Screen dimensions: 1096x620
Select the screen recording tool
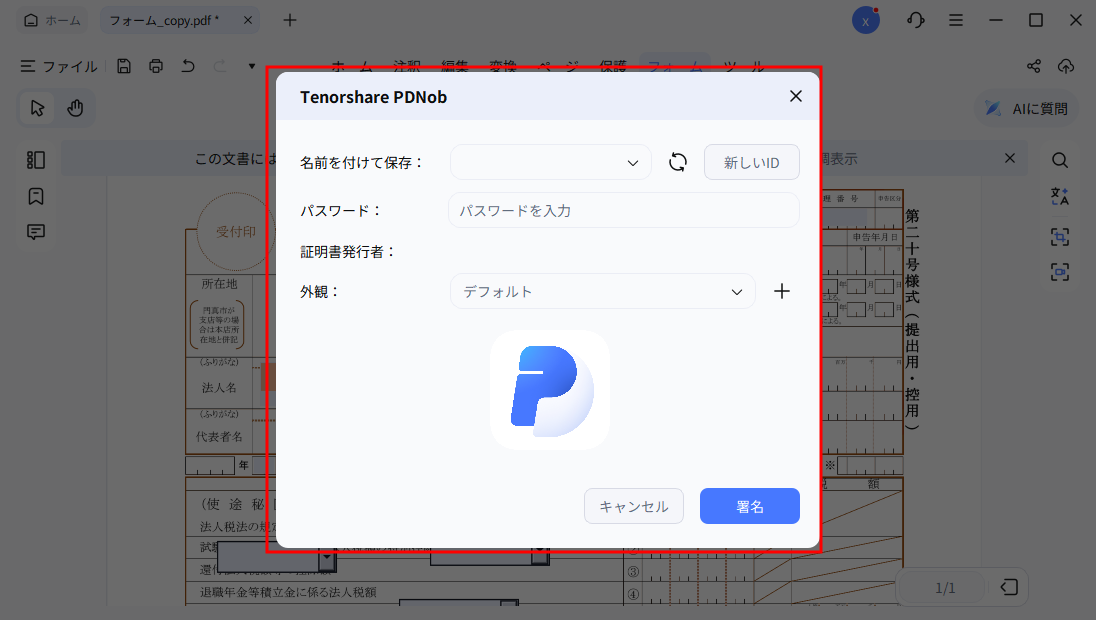pyautogui.click(x=1059, y=271)
